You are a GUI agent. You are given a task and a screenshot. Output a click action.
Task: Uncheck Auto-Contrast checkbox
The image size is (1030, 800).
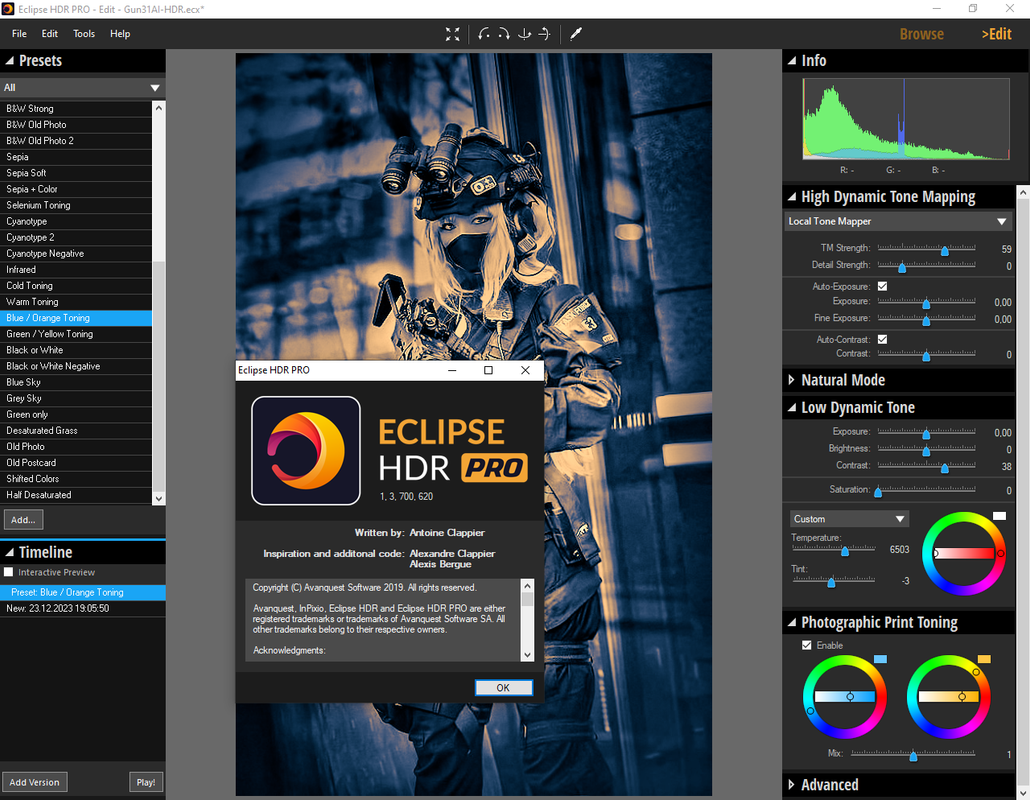882,340
